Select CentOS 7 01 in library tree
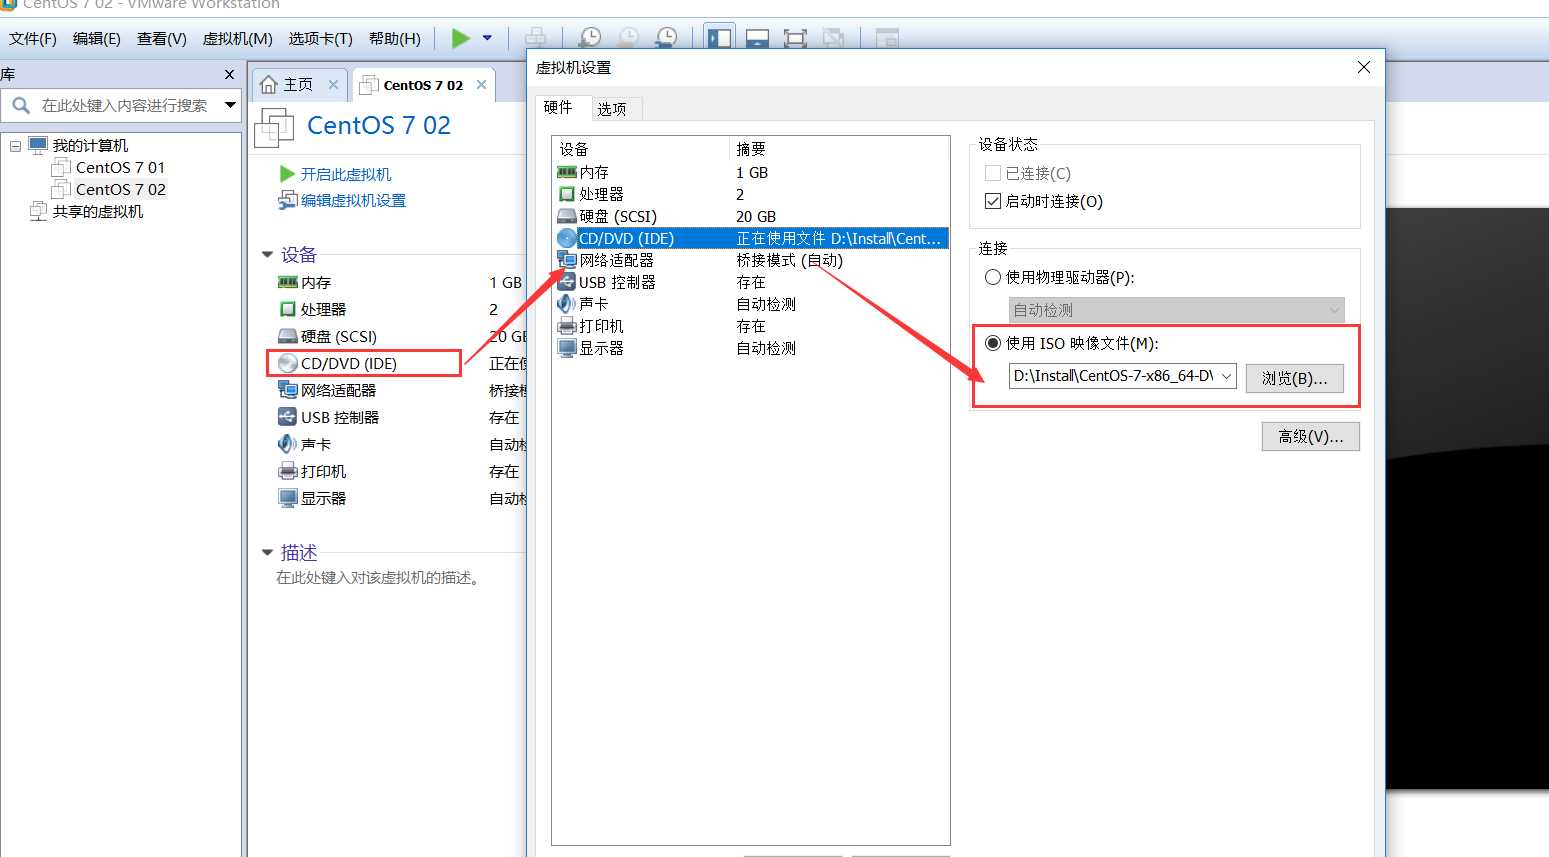This screenshot has height=857, width=1549. (109, 168)
